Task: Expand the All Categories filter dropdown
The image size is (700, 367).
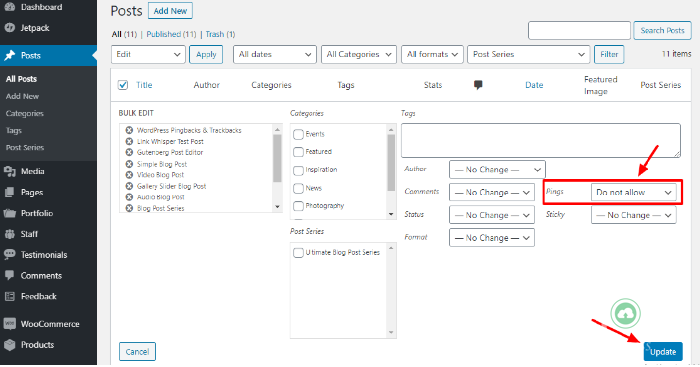Action: (358, 54)
